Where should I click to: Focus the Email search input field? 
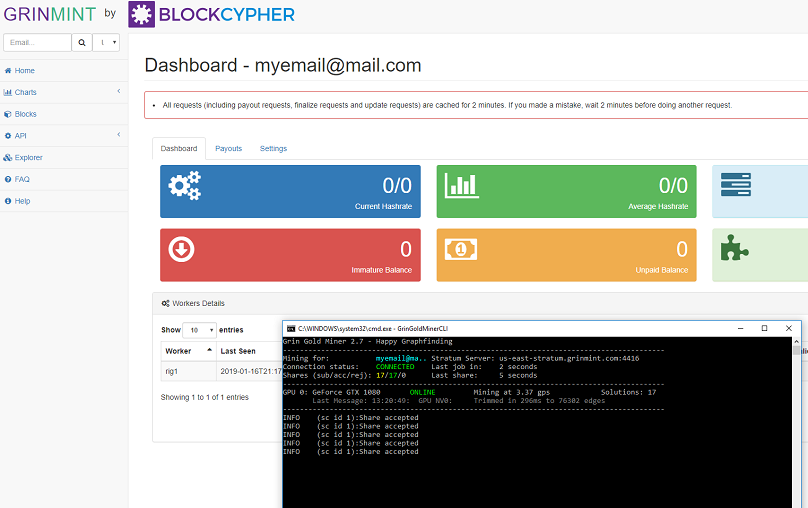click(x=37, y=43)
